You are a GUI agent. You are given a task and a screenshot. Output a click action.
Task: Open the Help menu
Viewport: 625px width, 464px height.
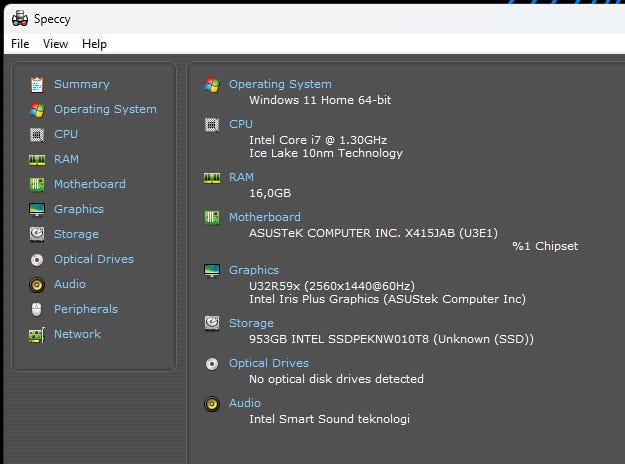[x=94, y=44]
